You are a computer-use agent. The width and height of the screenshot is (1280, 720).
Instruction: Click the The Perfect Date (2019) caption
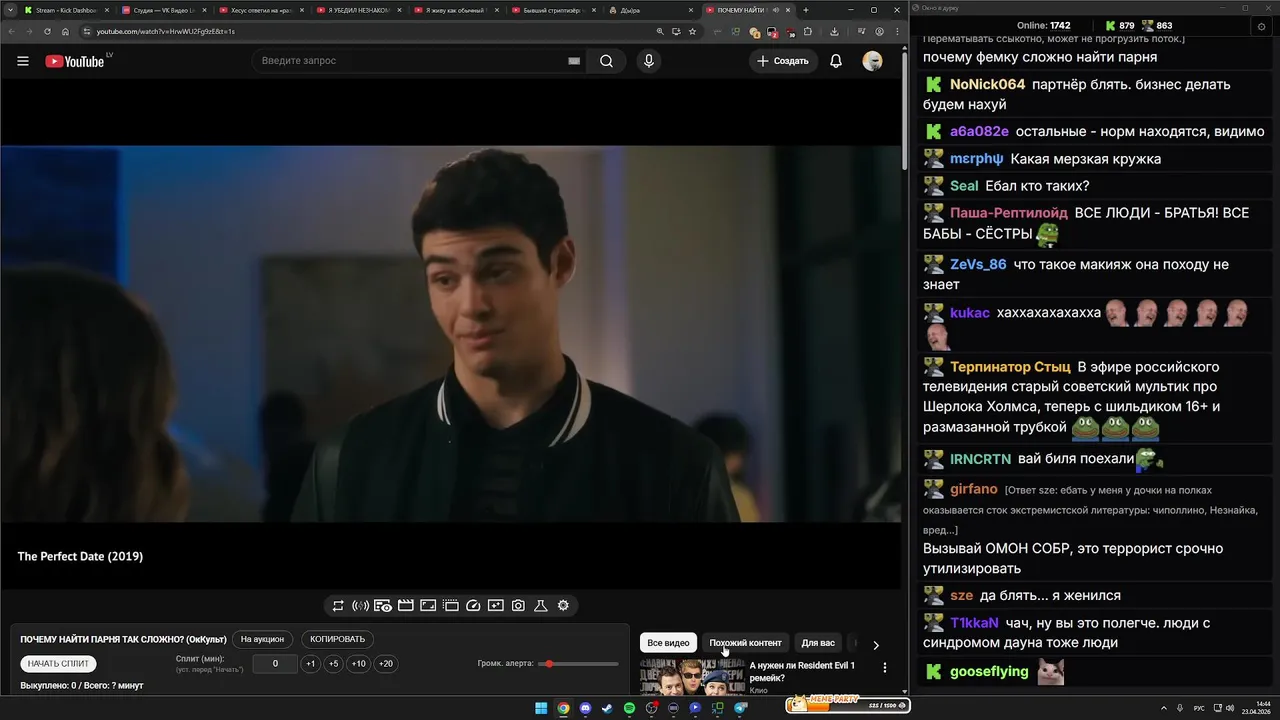(80, 556)
